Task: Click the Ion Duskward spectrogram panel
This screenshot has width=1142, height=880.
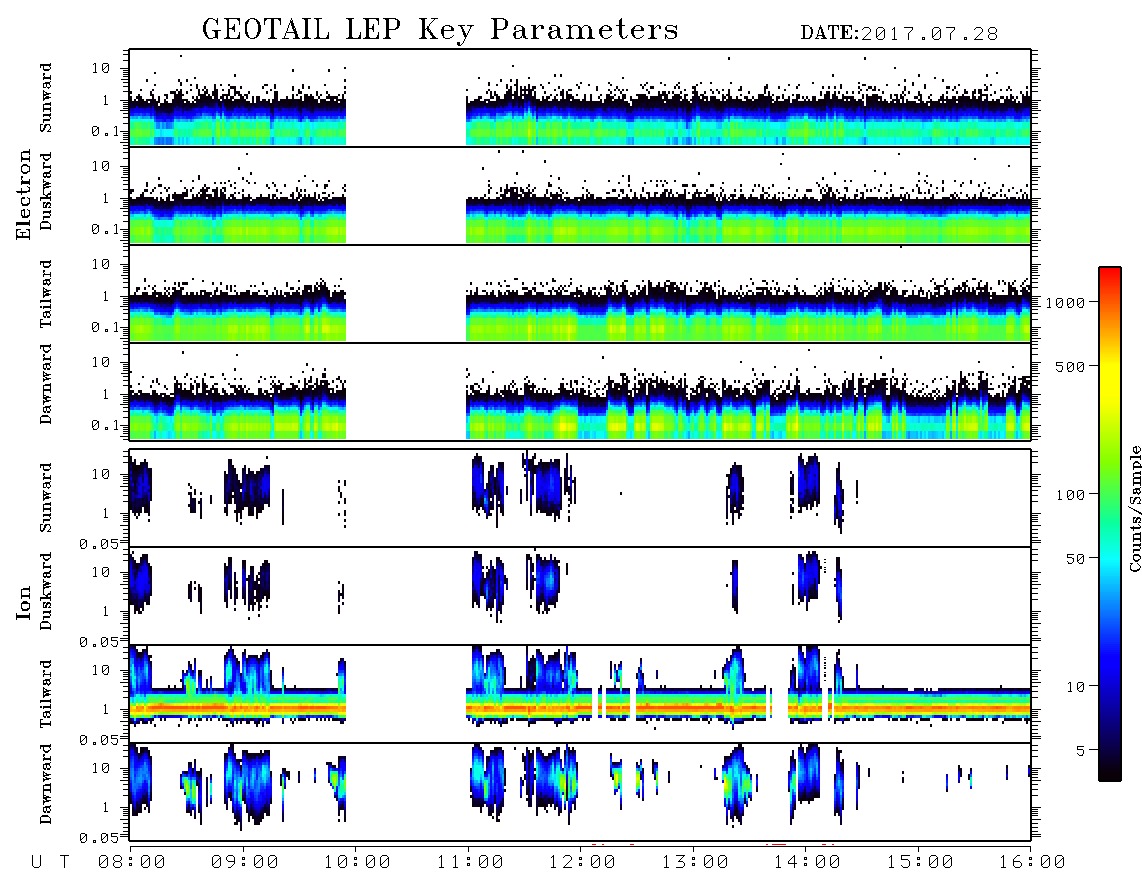Action: [x=580, y=596]
